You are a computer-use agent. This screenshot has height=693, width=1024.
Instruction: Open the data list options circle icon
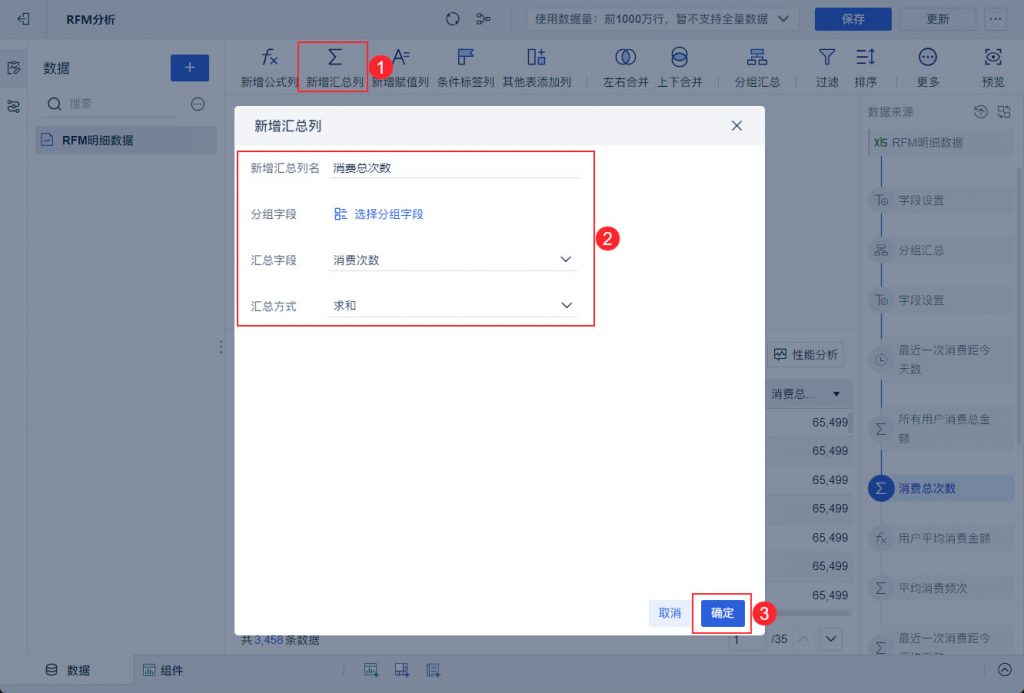(198, 104)
